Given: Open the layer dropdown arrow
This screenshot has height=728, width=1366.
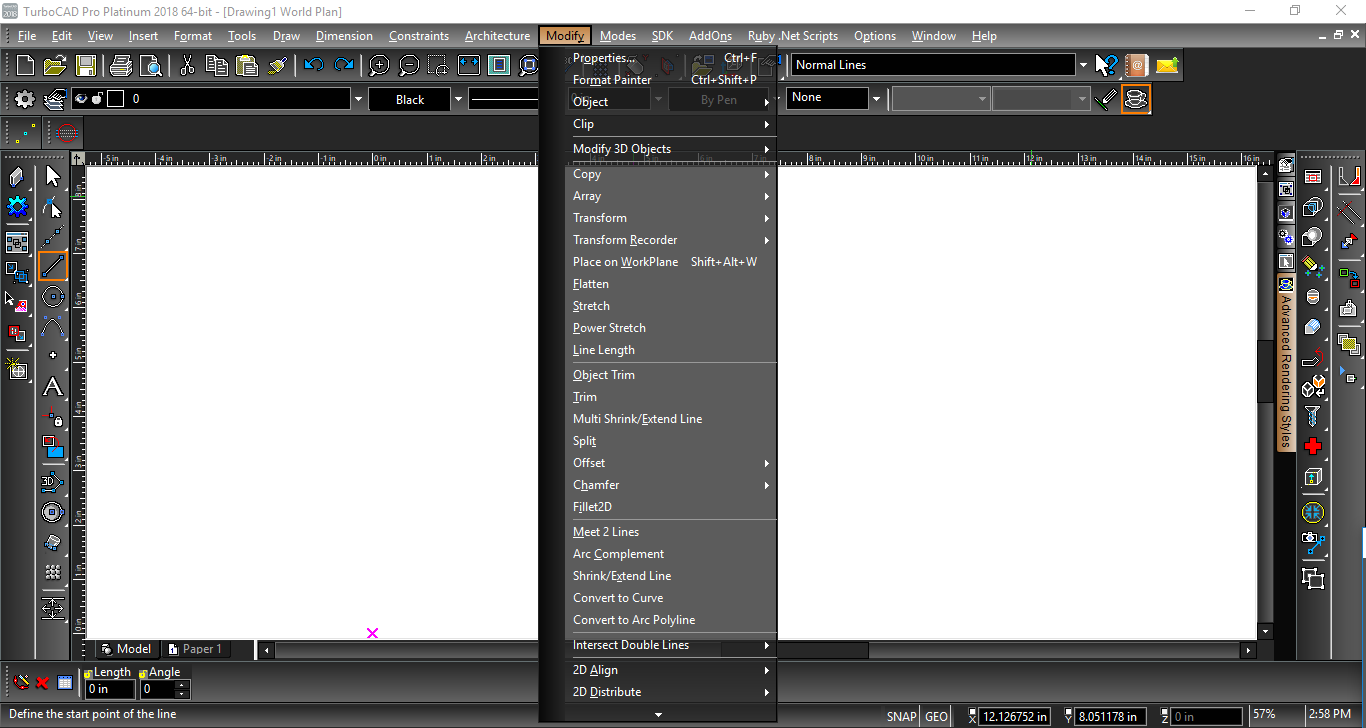Looking at the screenshot, I should tap(358, 99).
